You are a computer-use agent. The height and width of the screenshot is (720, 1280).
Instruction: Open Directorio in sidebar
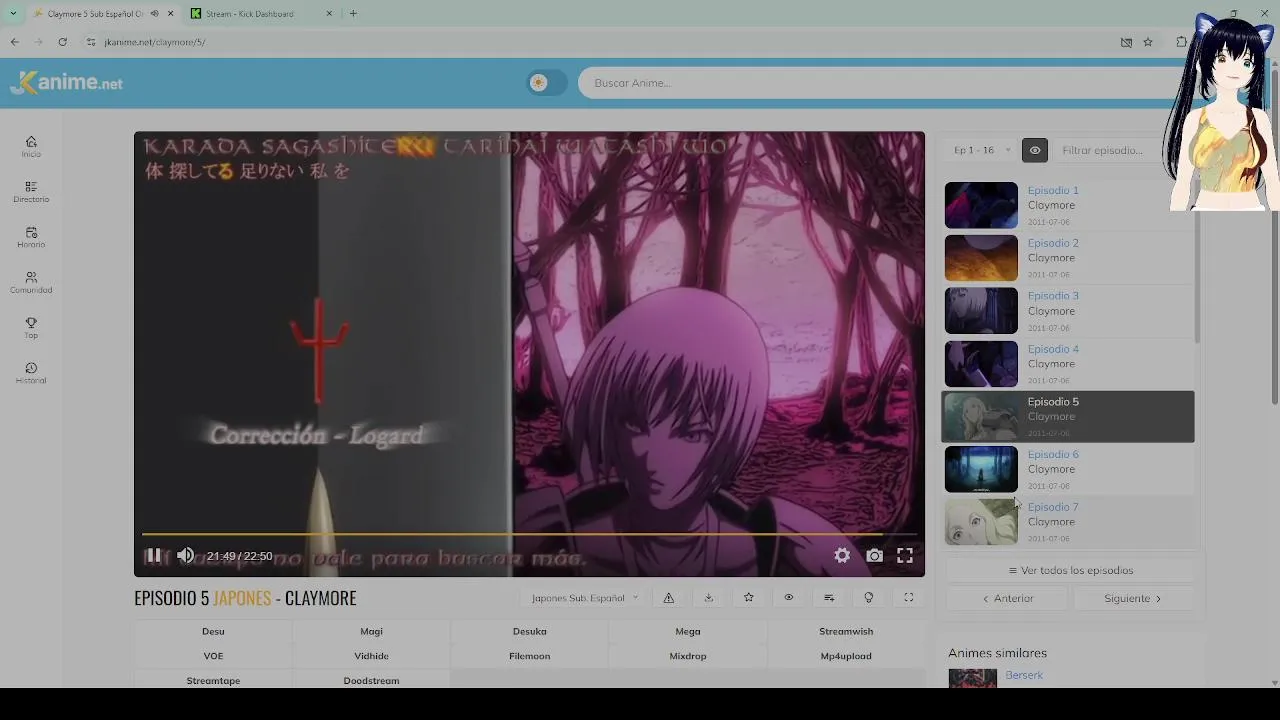tap(31, 192)
